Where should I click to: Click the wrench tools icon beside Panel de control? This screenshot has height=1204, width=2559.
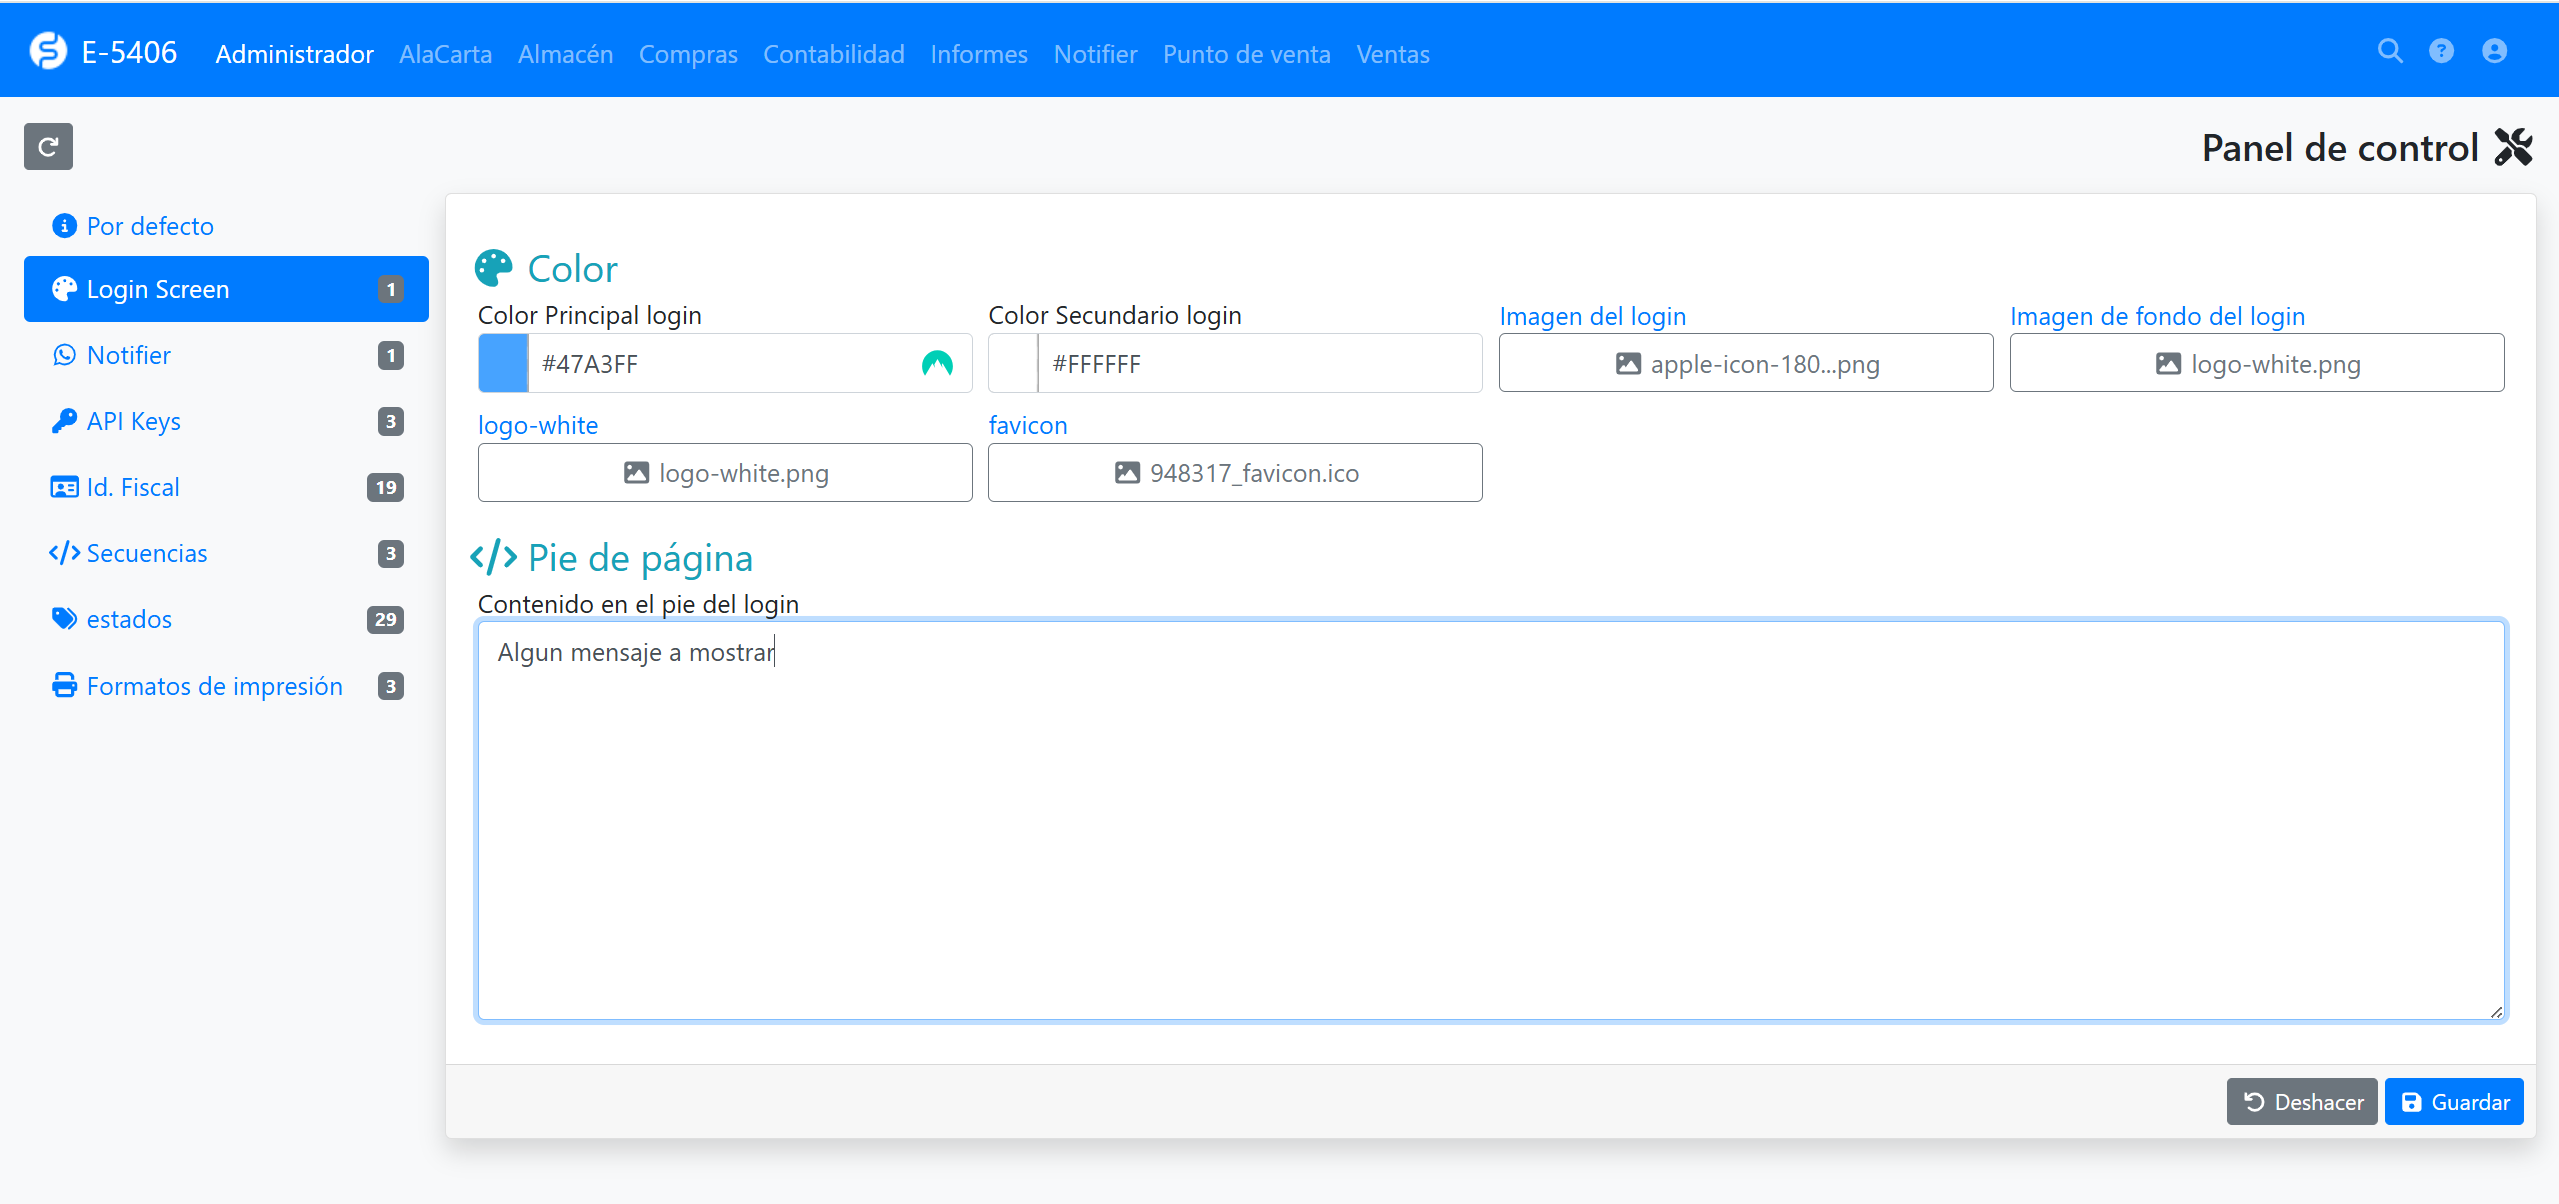click(2513, 148)
